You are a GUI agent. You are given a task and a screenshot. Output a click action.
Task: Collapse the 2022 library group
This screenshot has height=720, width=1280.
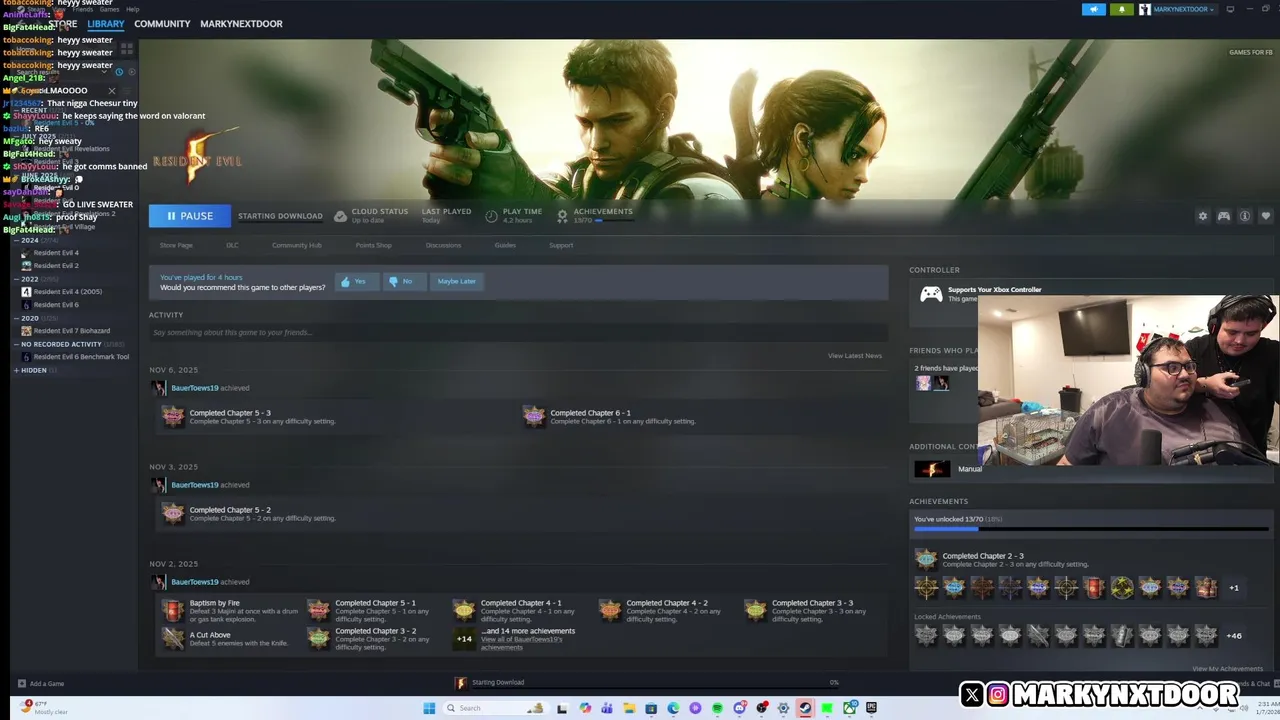[x=17, y=280]
